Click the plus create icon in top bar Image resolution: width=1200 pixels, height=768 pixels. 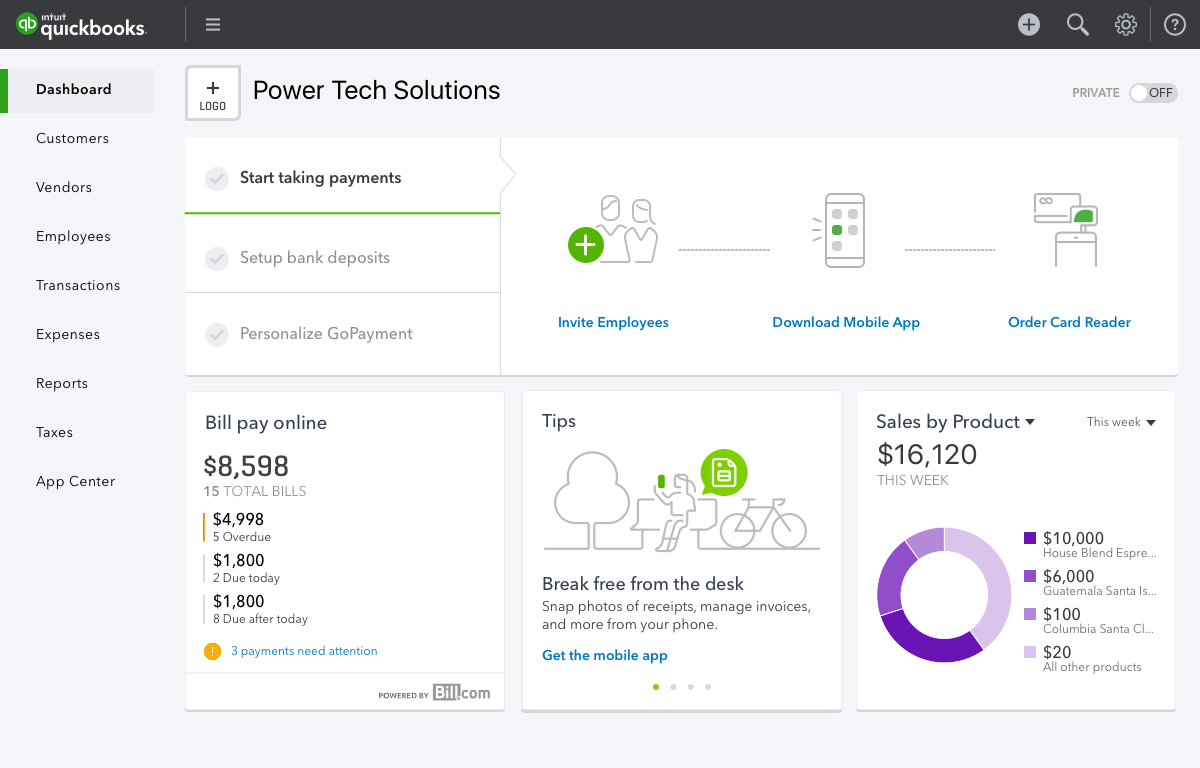pyautogui.click(x=1029, y=25)
